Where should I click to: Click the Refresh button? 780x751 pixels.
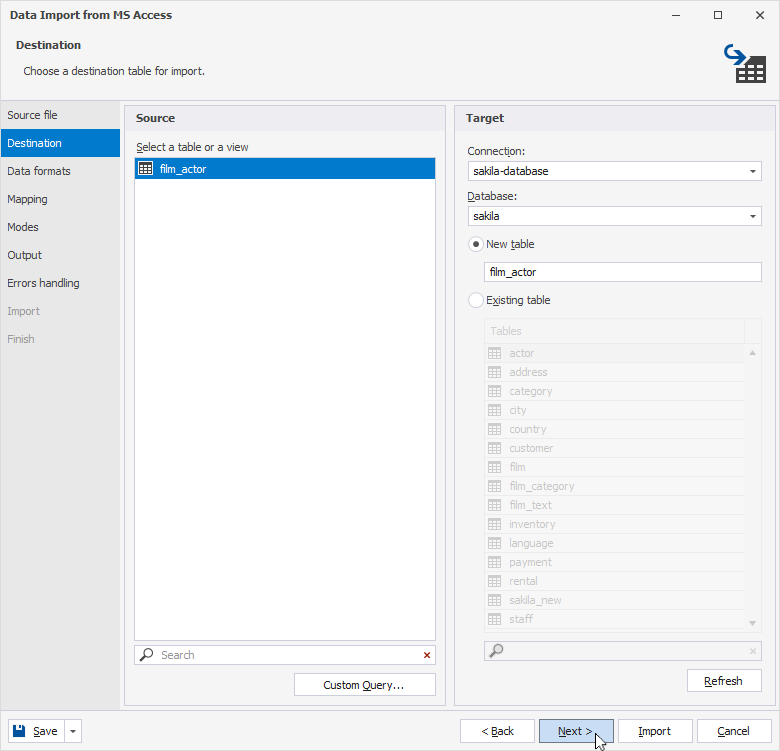(724, 681)
